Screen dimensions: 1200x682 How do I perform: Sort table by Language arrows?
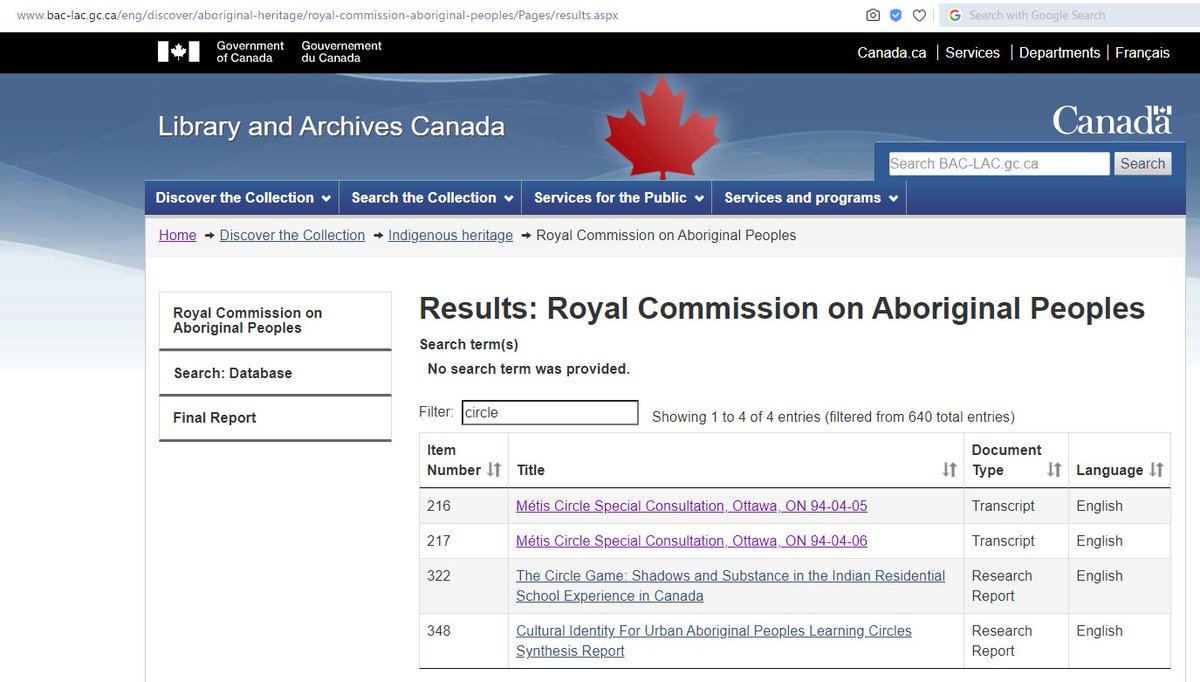click(1156, 470)
